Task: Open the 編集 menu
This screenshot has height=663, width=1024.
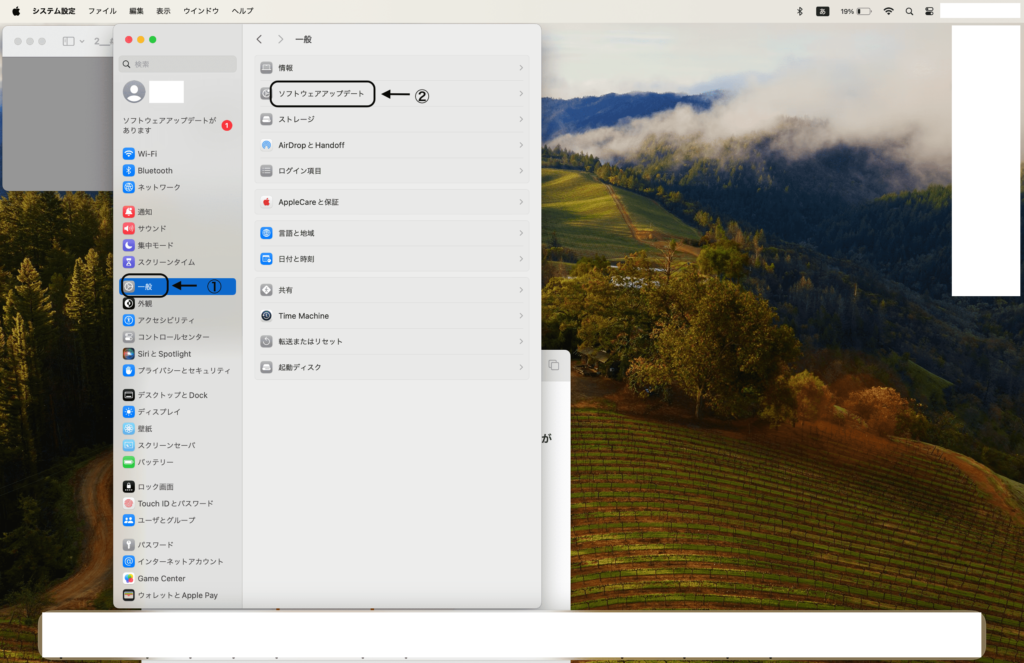Action: coord(136,11)
